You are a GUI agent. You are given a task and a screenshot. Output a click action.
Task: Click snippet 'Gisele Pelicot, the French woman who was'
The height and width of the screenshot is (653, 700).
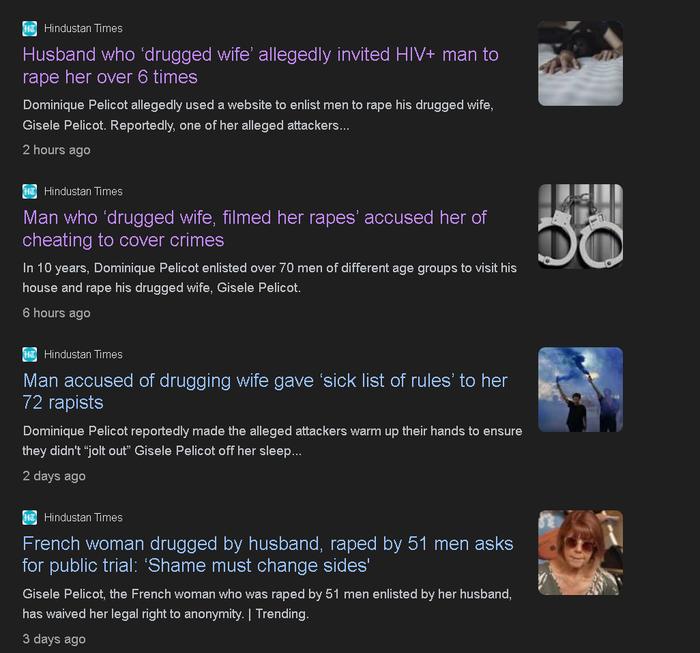267,604
